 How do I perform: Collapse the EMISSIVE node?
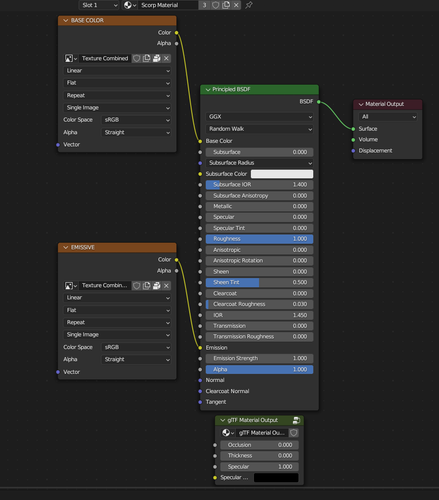point(66,247)
